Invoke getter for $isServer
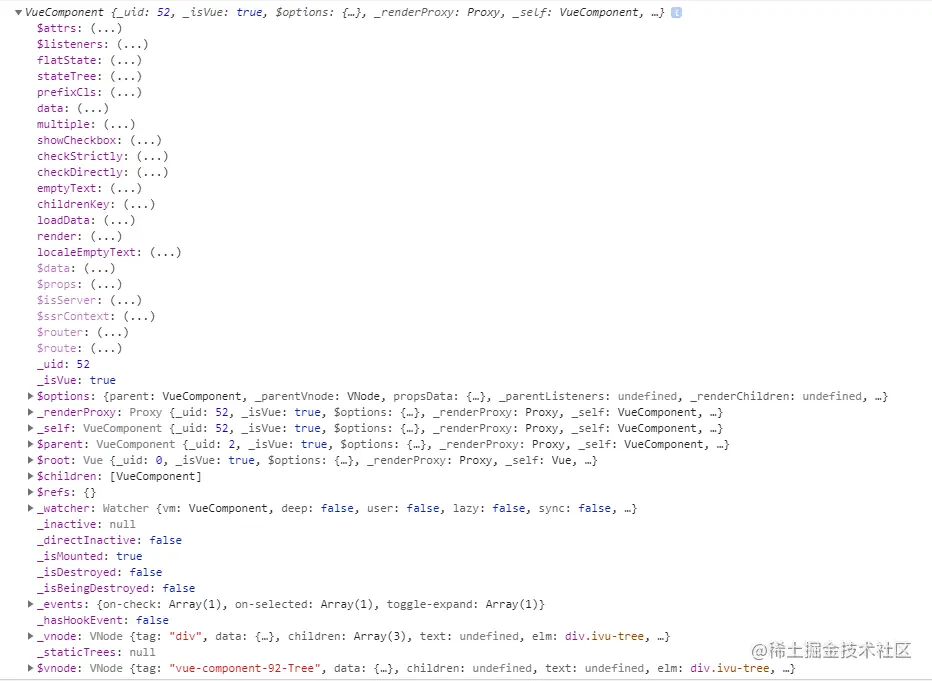The width and height of the screenshot is (932, 681). [x=126, y=301]
